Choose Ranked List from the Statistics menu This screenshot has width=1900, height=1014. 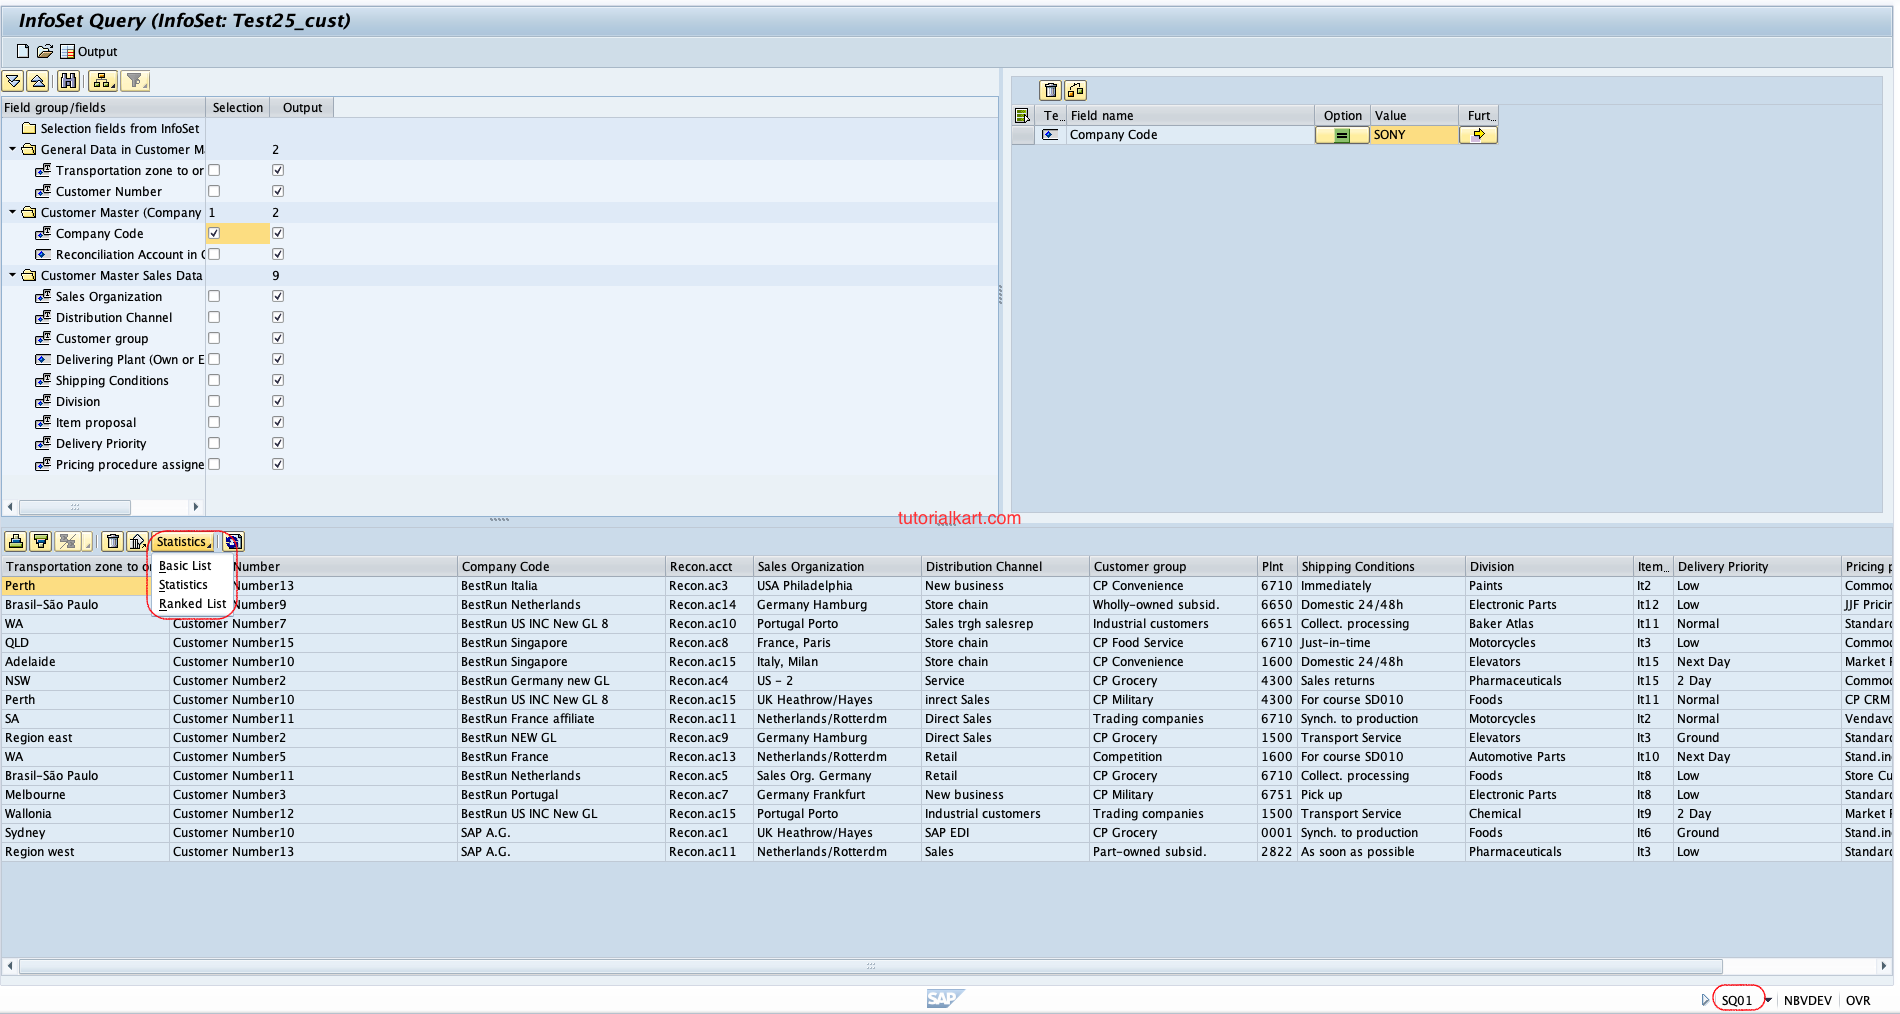click(192, 604)
